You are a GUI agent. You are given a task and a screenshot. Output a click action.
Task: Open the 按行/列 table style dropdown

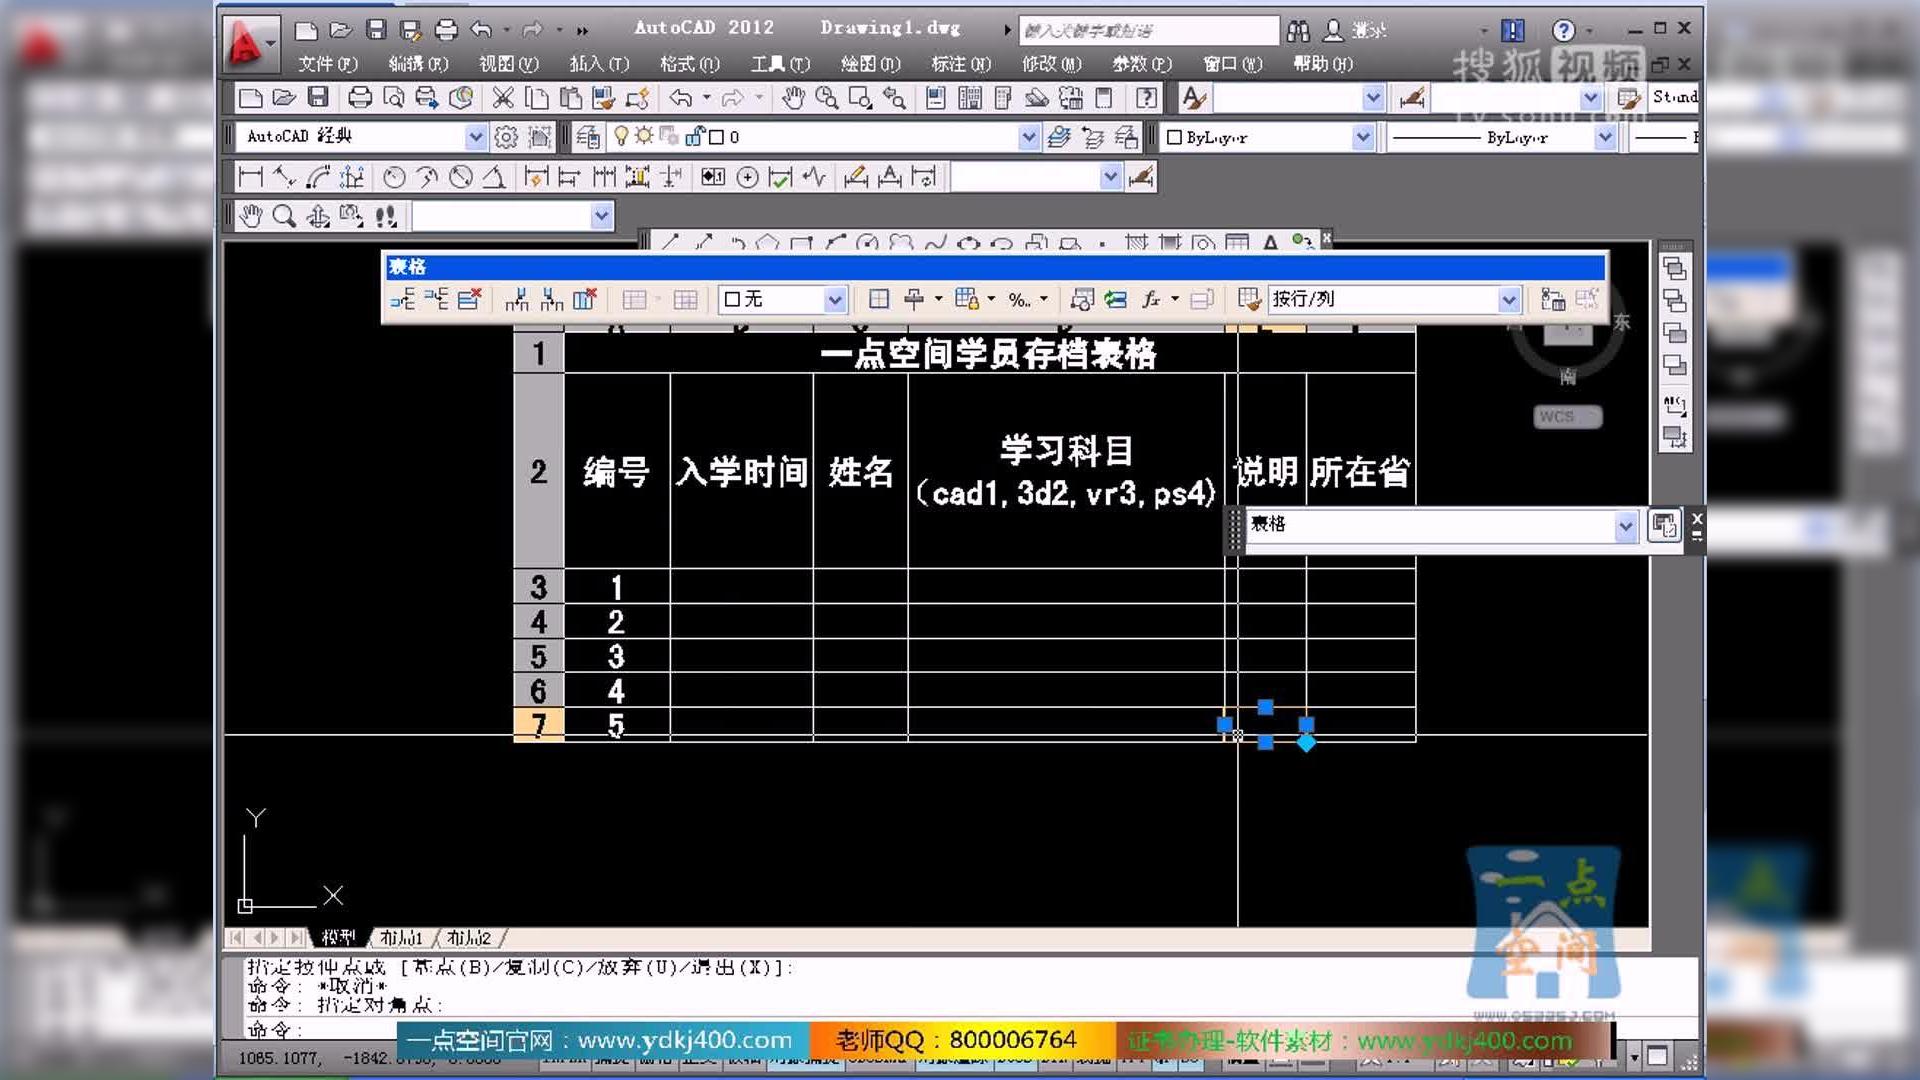[x=1510, y=299]
